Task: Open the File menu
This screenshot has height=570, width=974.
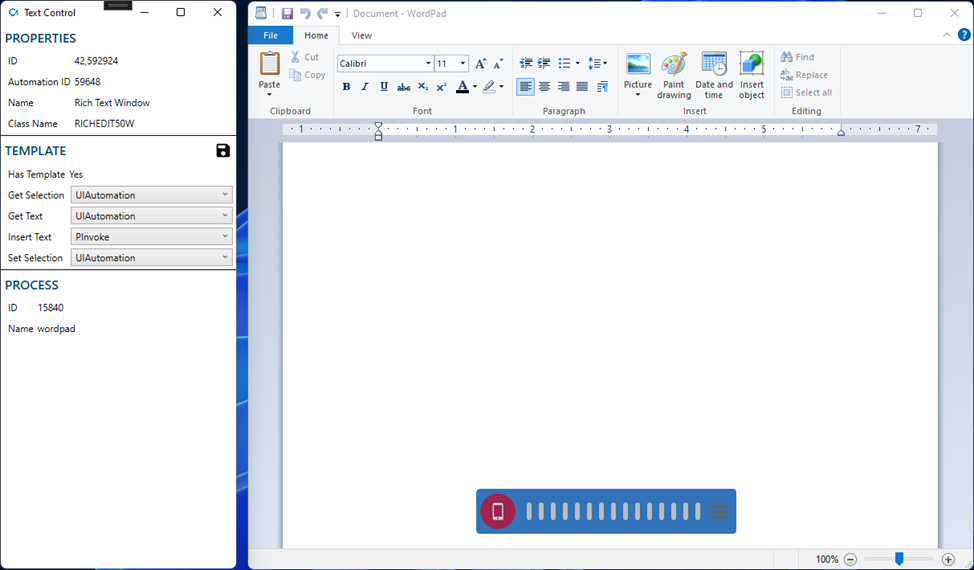Action: tap(270, 35)
